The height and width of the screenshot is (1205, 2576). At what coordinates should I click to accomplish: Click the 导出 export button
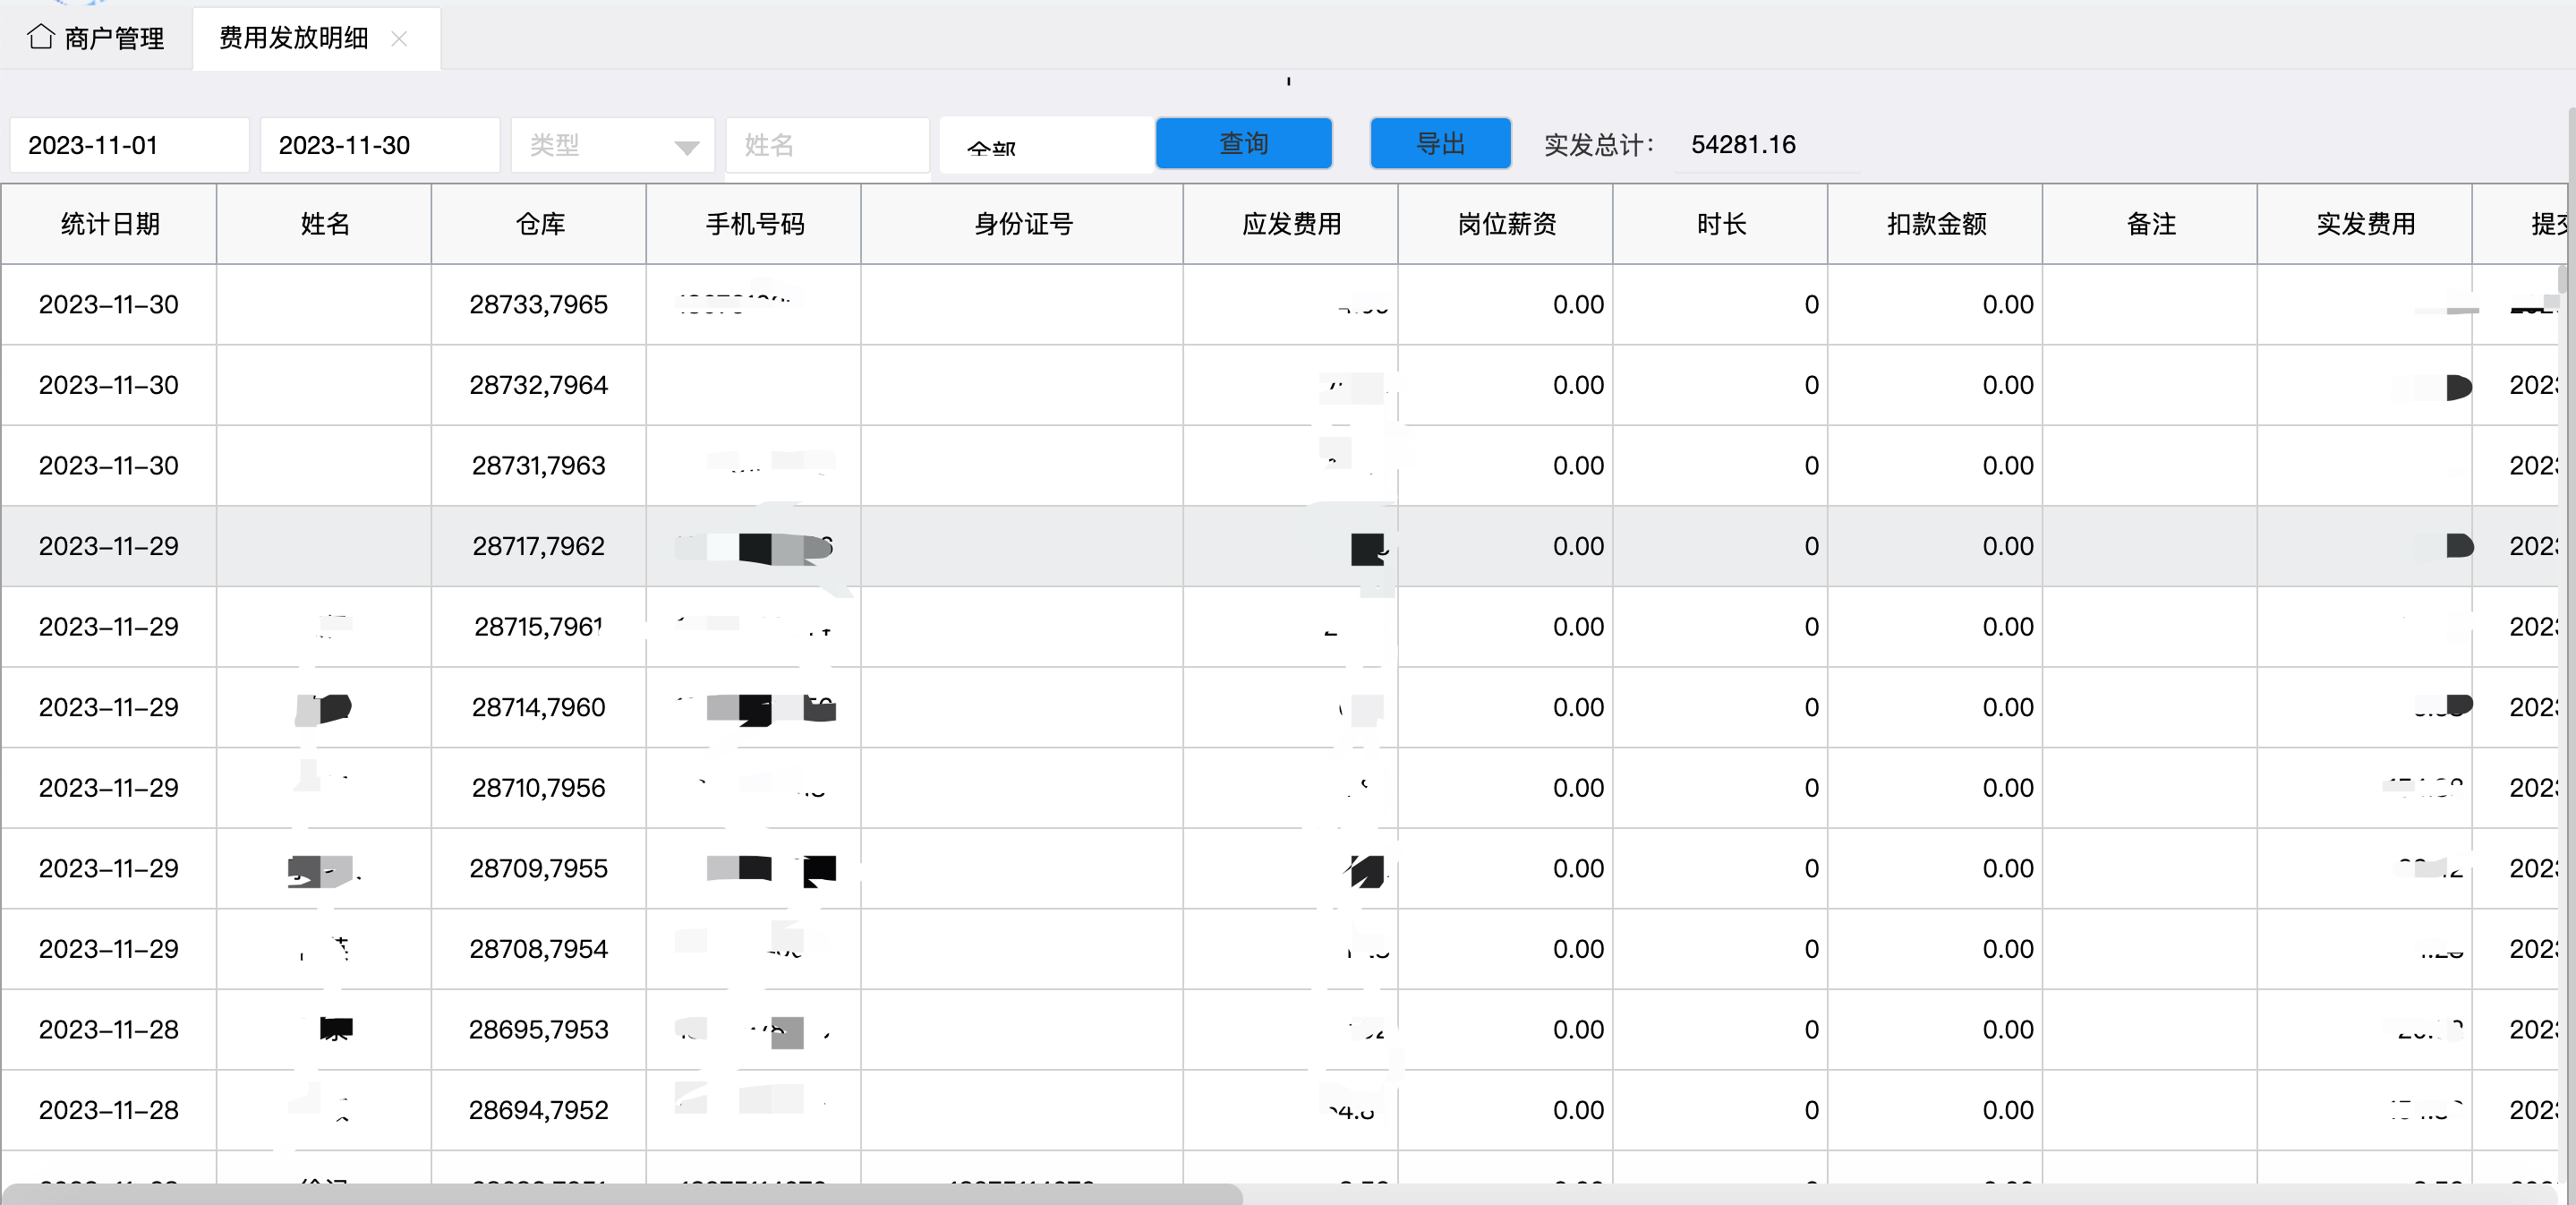tap(1440, 143)
